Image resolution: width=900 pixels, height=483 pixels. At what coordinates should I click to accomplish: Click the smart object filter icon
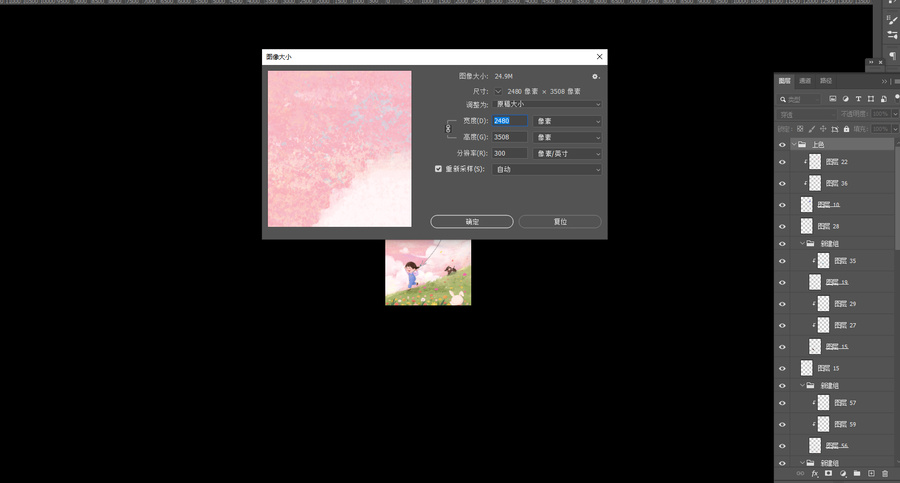[x=883, y=99]
